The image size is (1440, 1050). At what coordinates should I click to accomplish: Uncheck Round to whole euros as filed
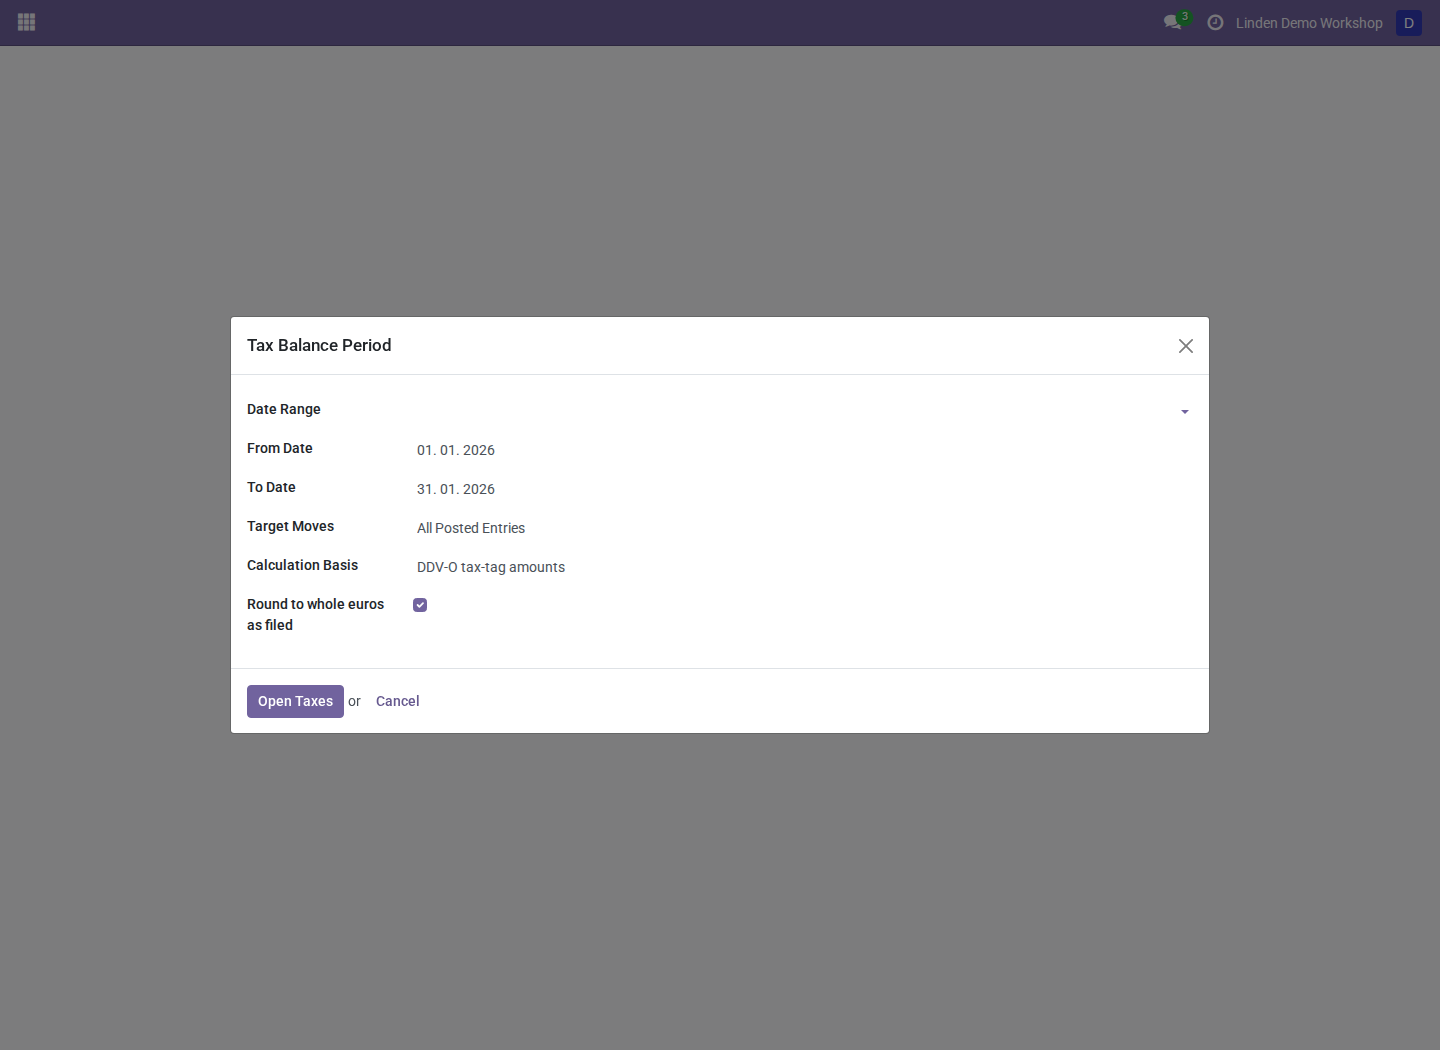[x=420, y=605]
